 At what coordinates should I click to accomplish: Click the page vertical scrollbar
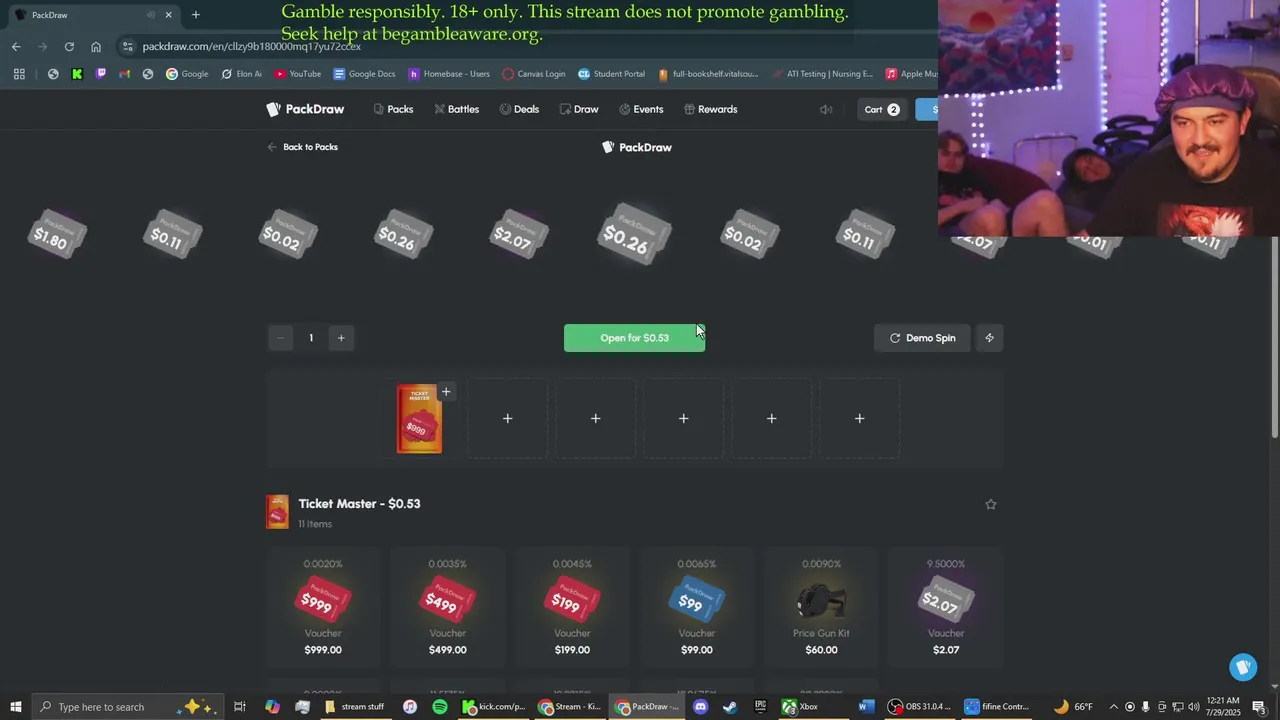1274,338
